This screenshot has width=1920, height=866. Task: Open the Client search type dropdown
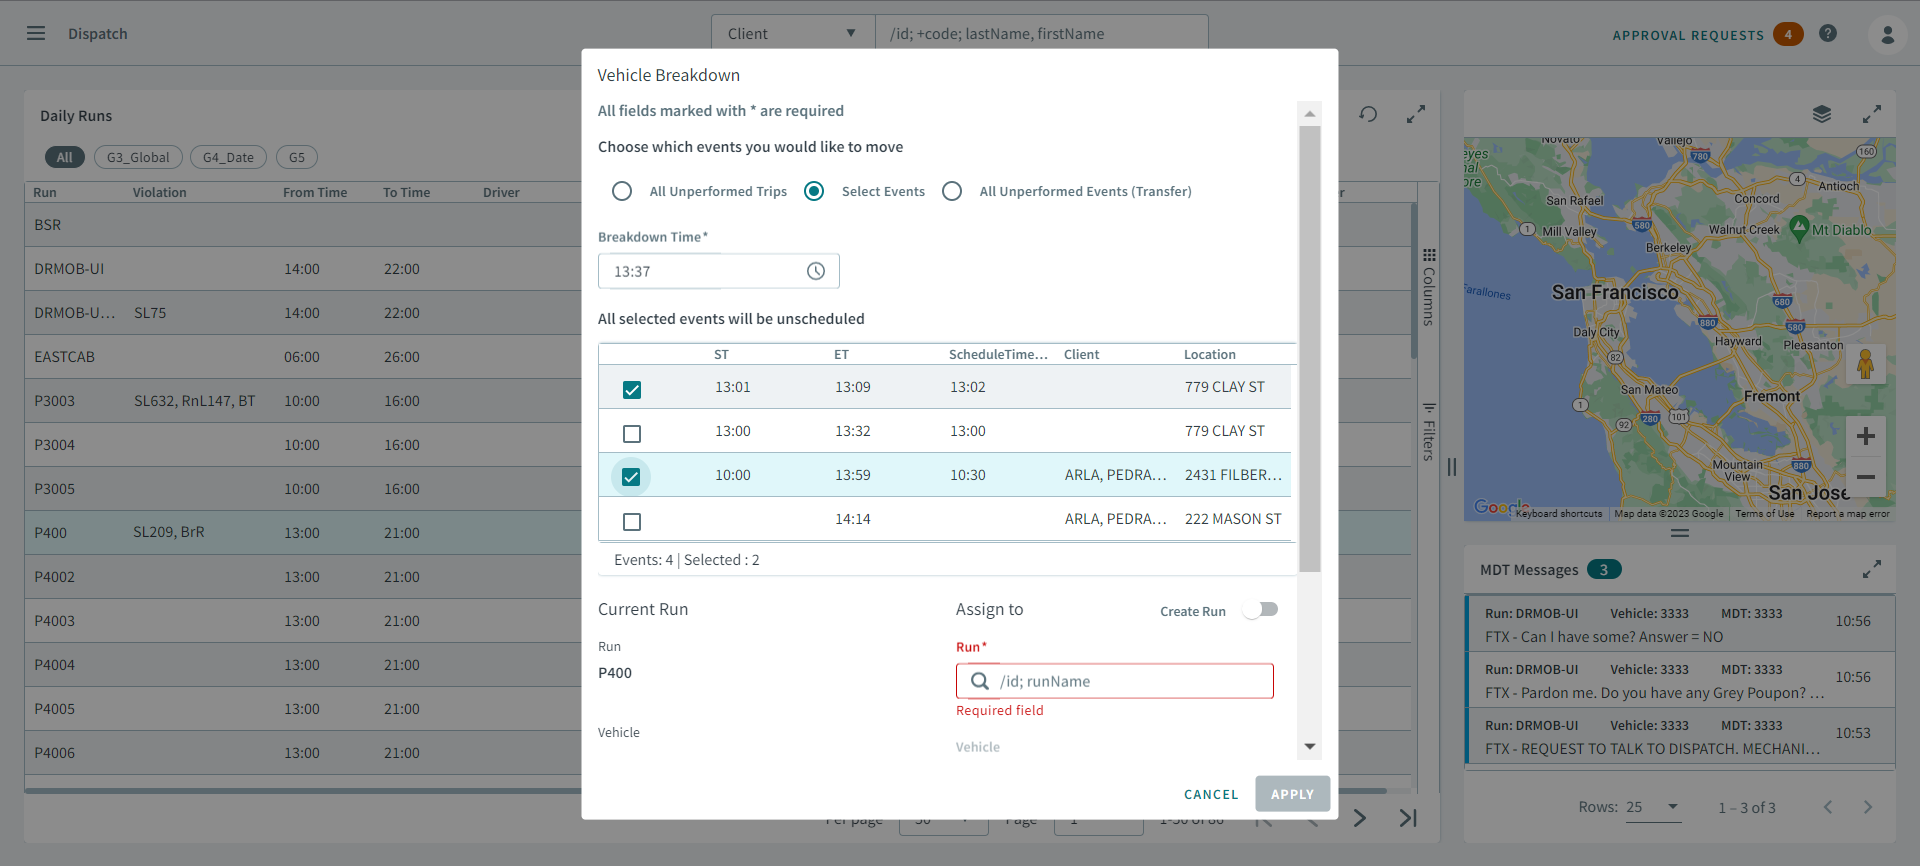click(x=792, y=33)
